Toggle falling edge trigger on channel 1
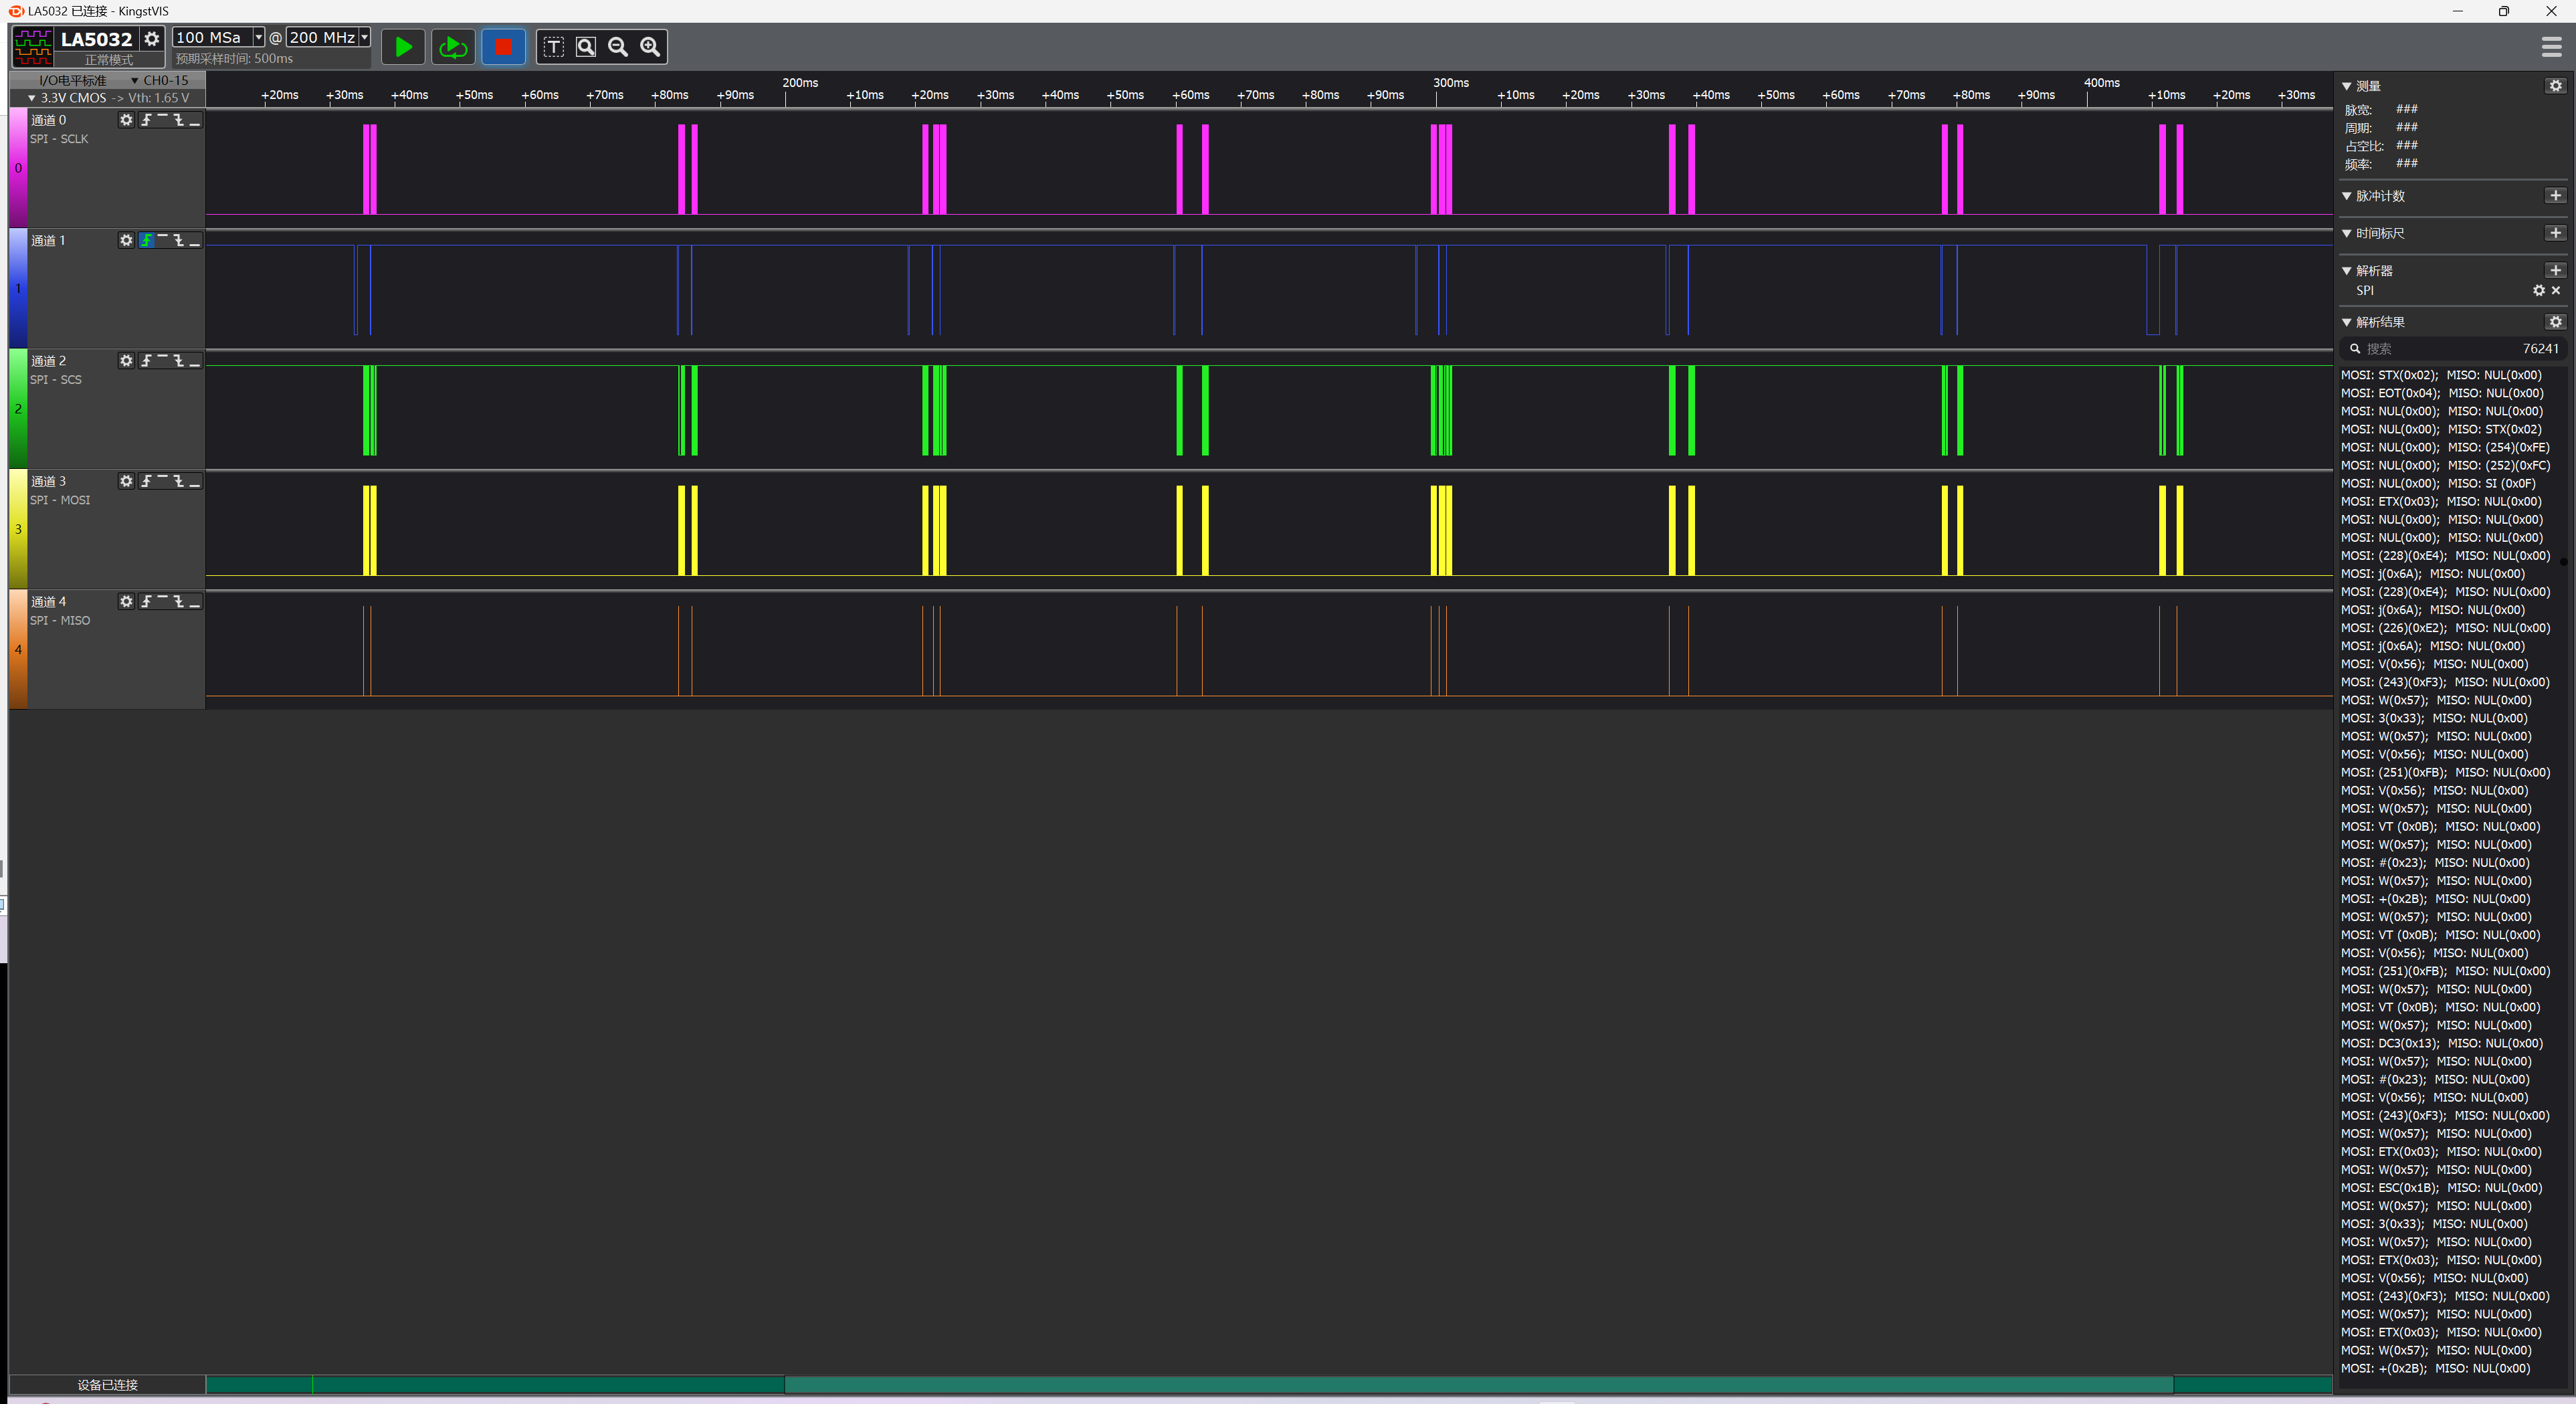The image size is (2576, 1404). [178, 240]
